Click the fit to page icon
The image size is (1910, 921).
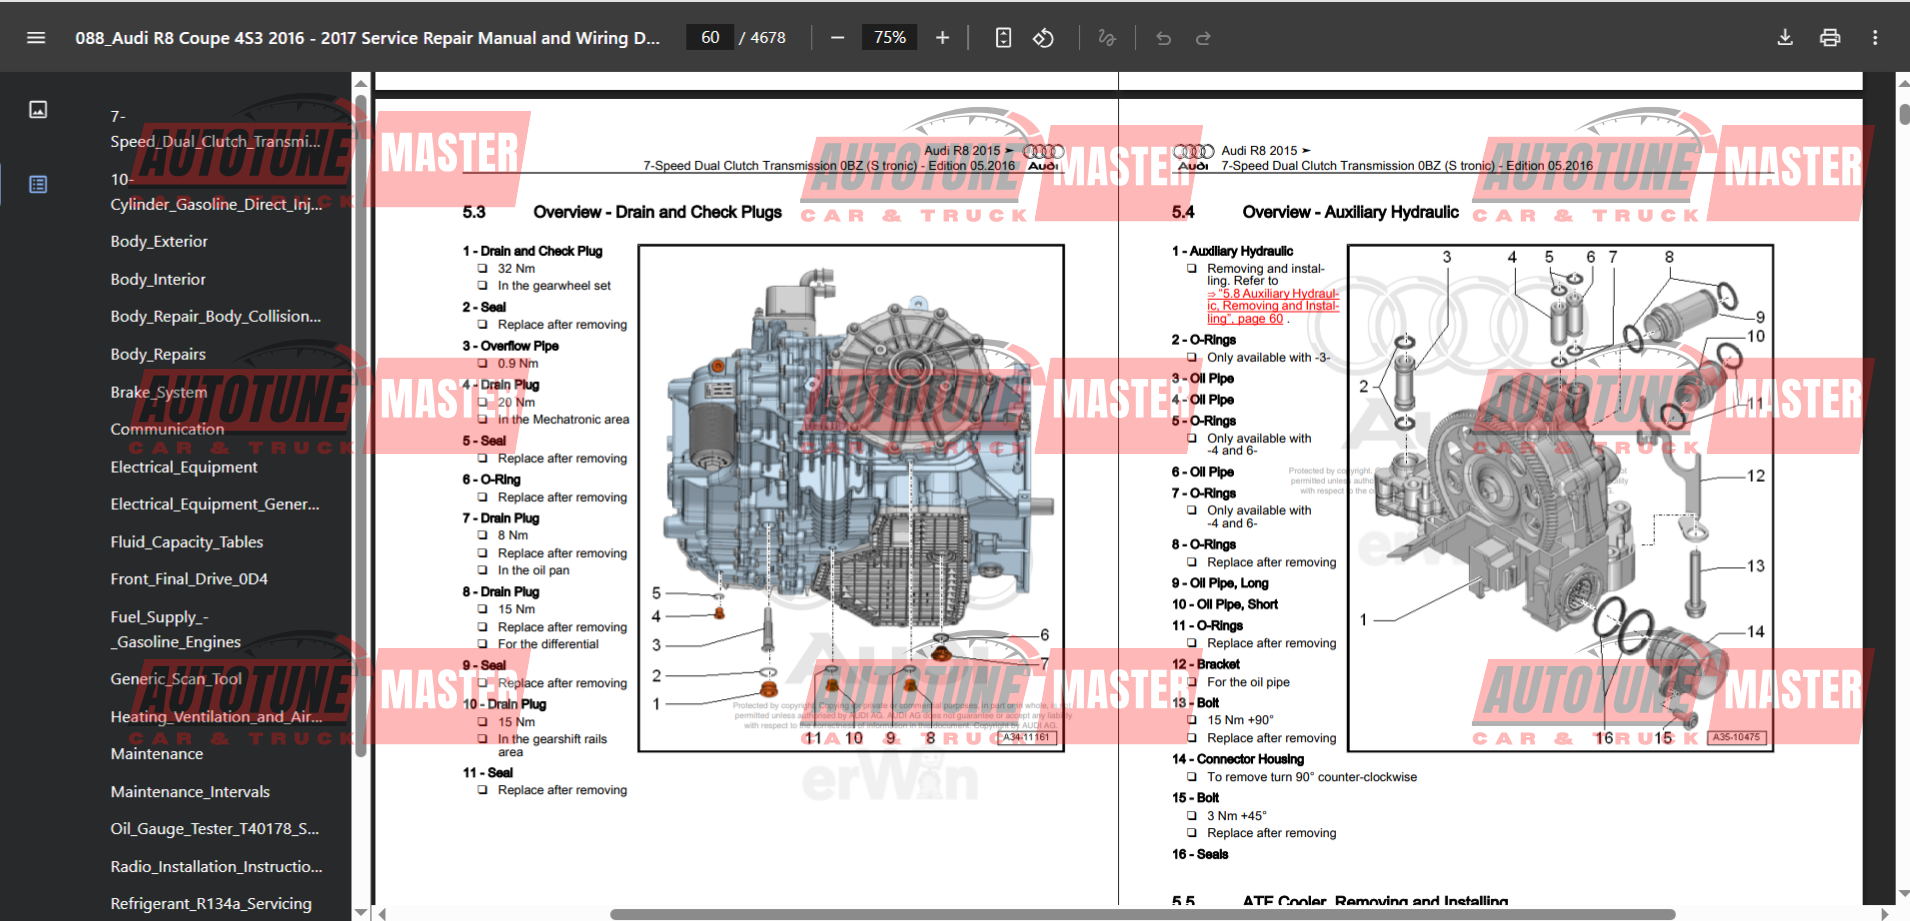coord(1003,38)
